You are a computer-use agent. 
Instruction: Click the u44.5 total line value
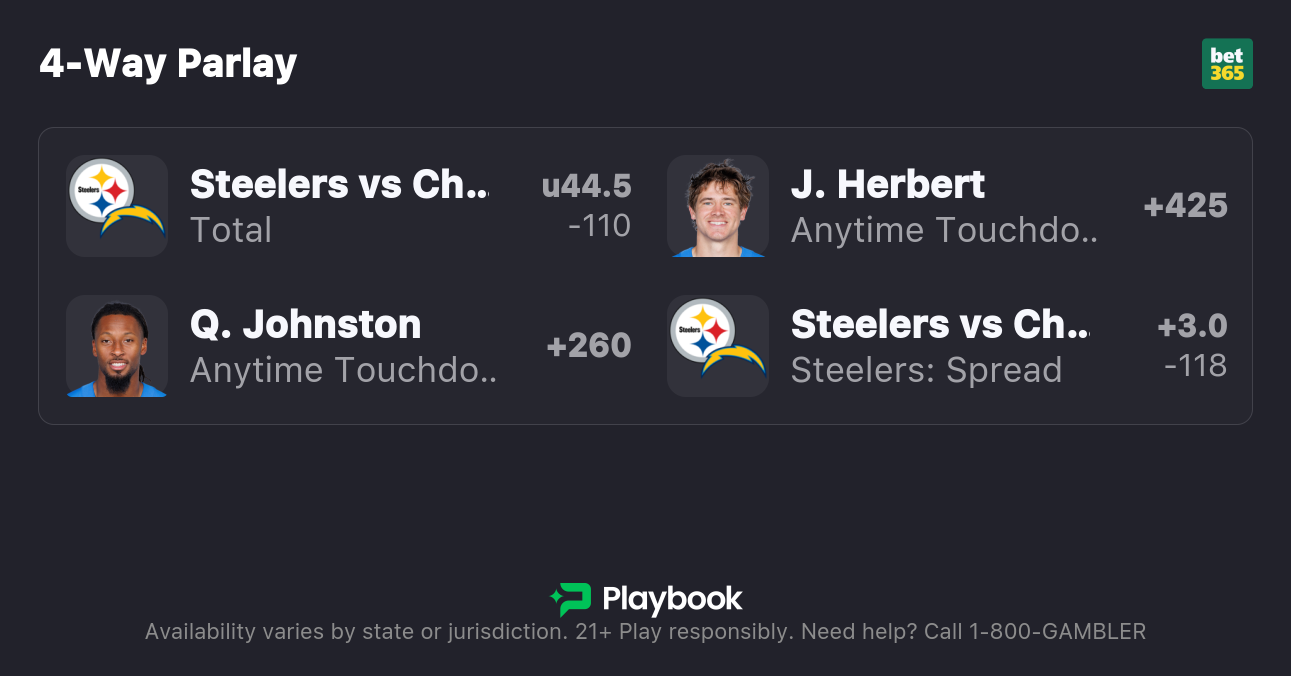pos(587,186)
